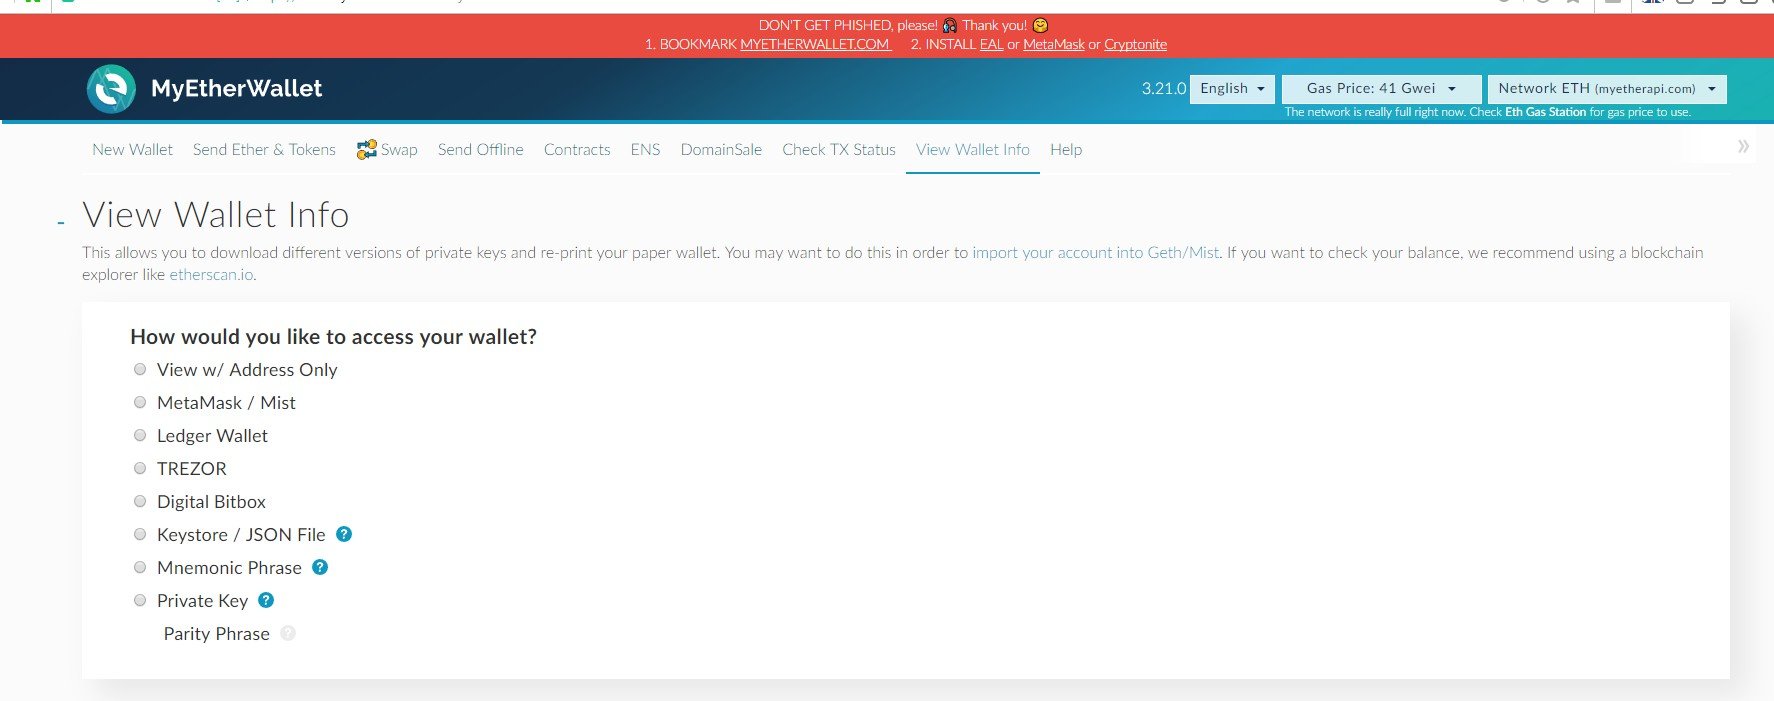Open help icon next to Private Key
Viewport: 1774px width, 701px height.
pos(266,600)
